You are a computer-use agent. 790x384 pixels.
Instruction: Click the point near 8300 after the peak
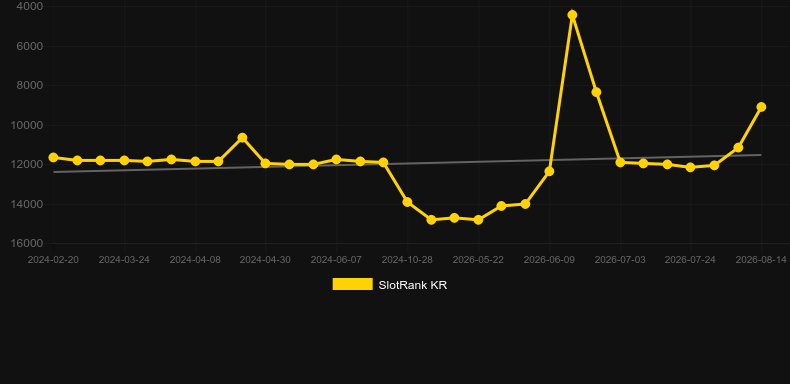(596, 92)
